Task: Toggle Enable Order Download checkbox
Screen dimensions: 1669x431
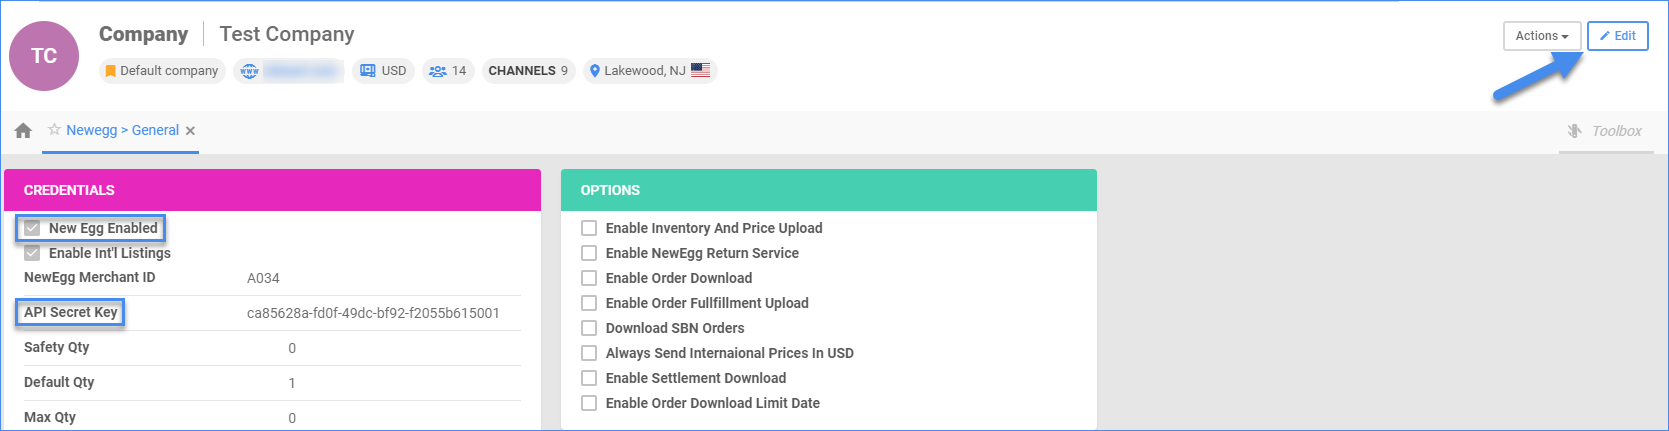Action: [589, 278]
